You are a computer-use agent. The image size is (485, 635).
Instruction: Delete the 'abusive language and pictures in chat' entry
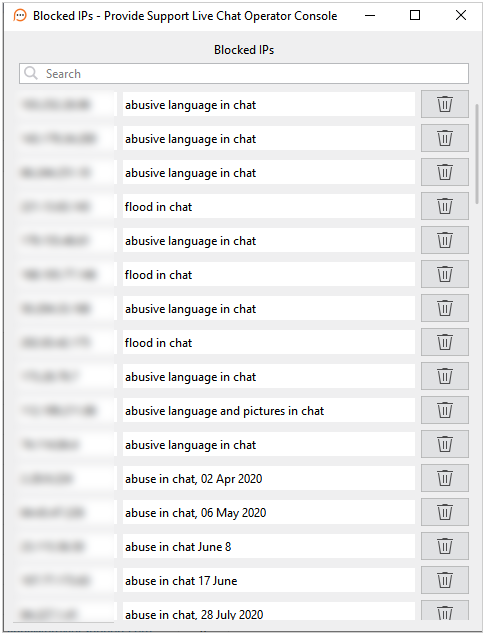point(445,410)
